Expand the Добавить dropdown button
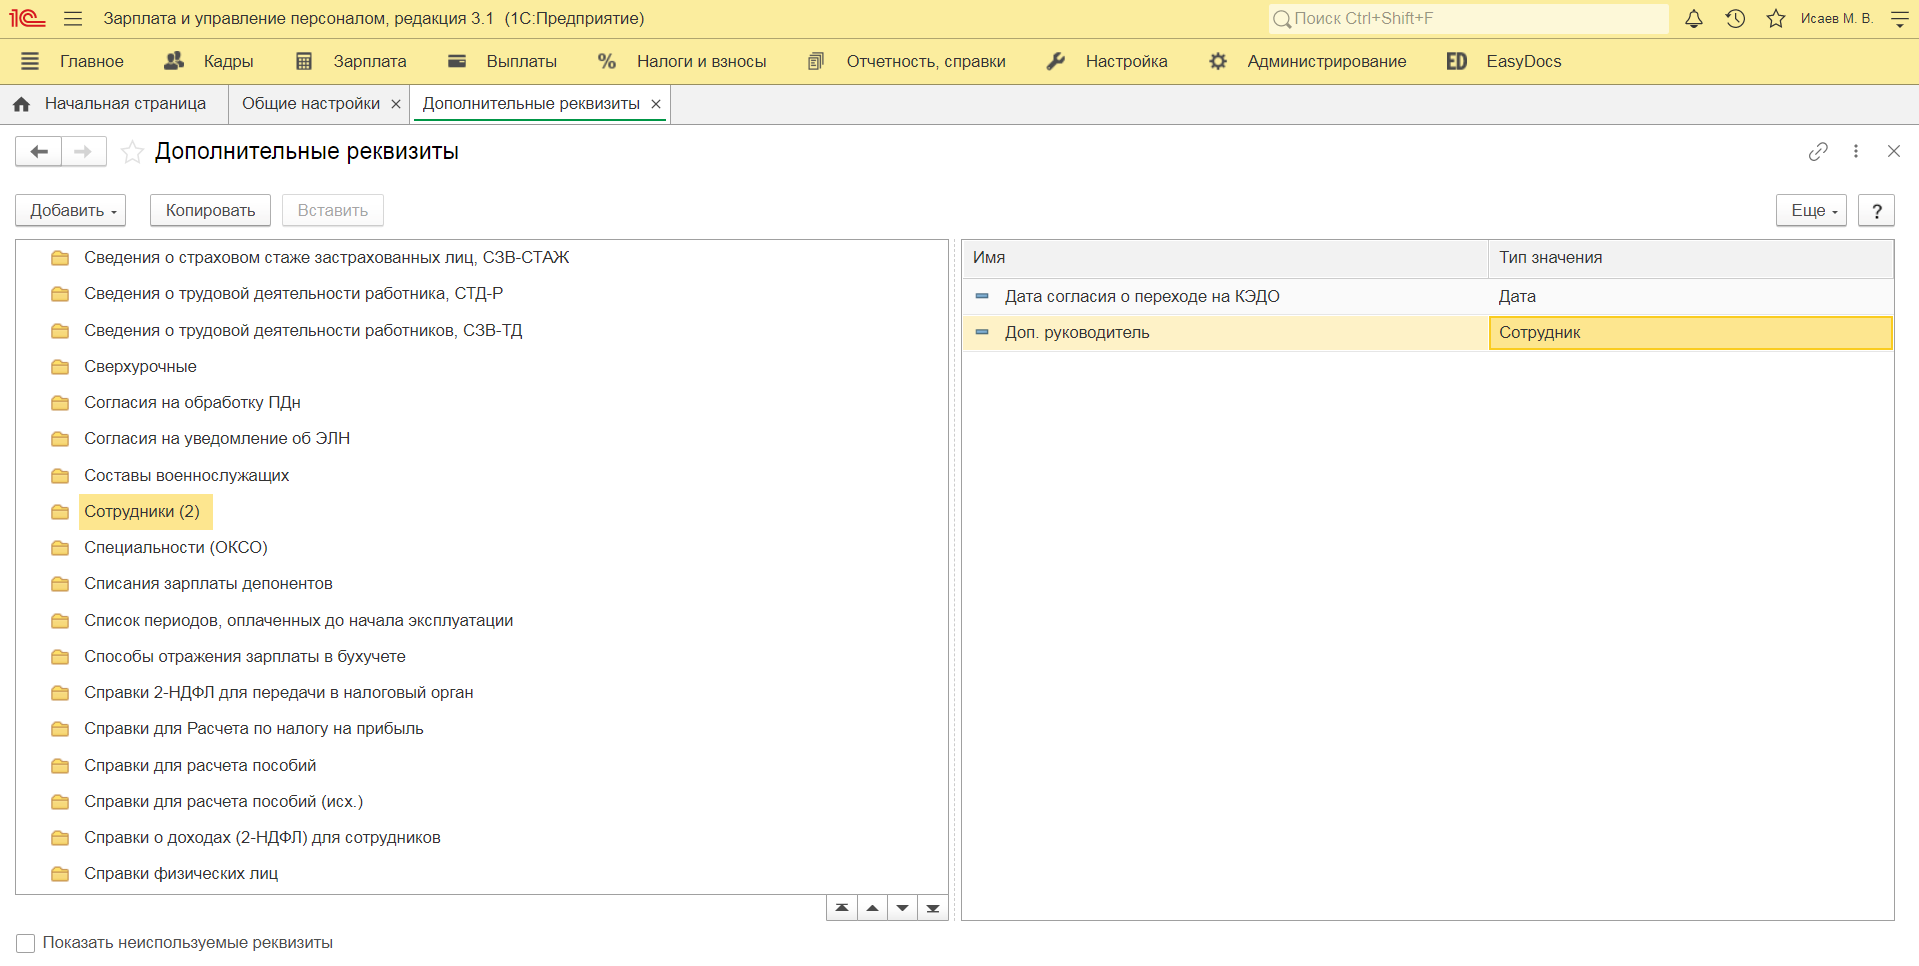1919x966 pixels. (x=71, y=211)
